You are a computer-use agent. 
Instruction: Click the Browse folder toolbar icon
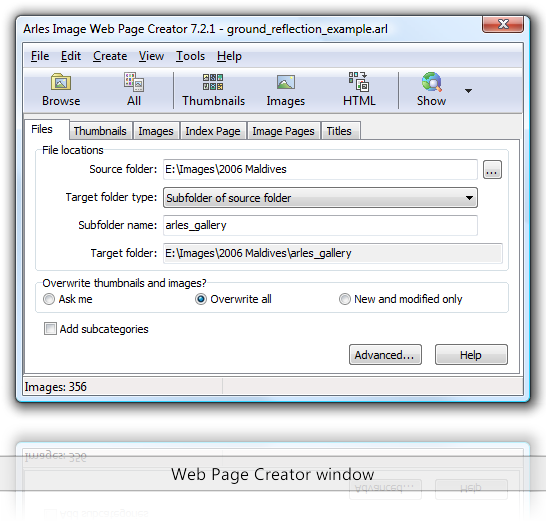coord(61,90)
